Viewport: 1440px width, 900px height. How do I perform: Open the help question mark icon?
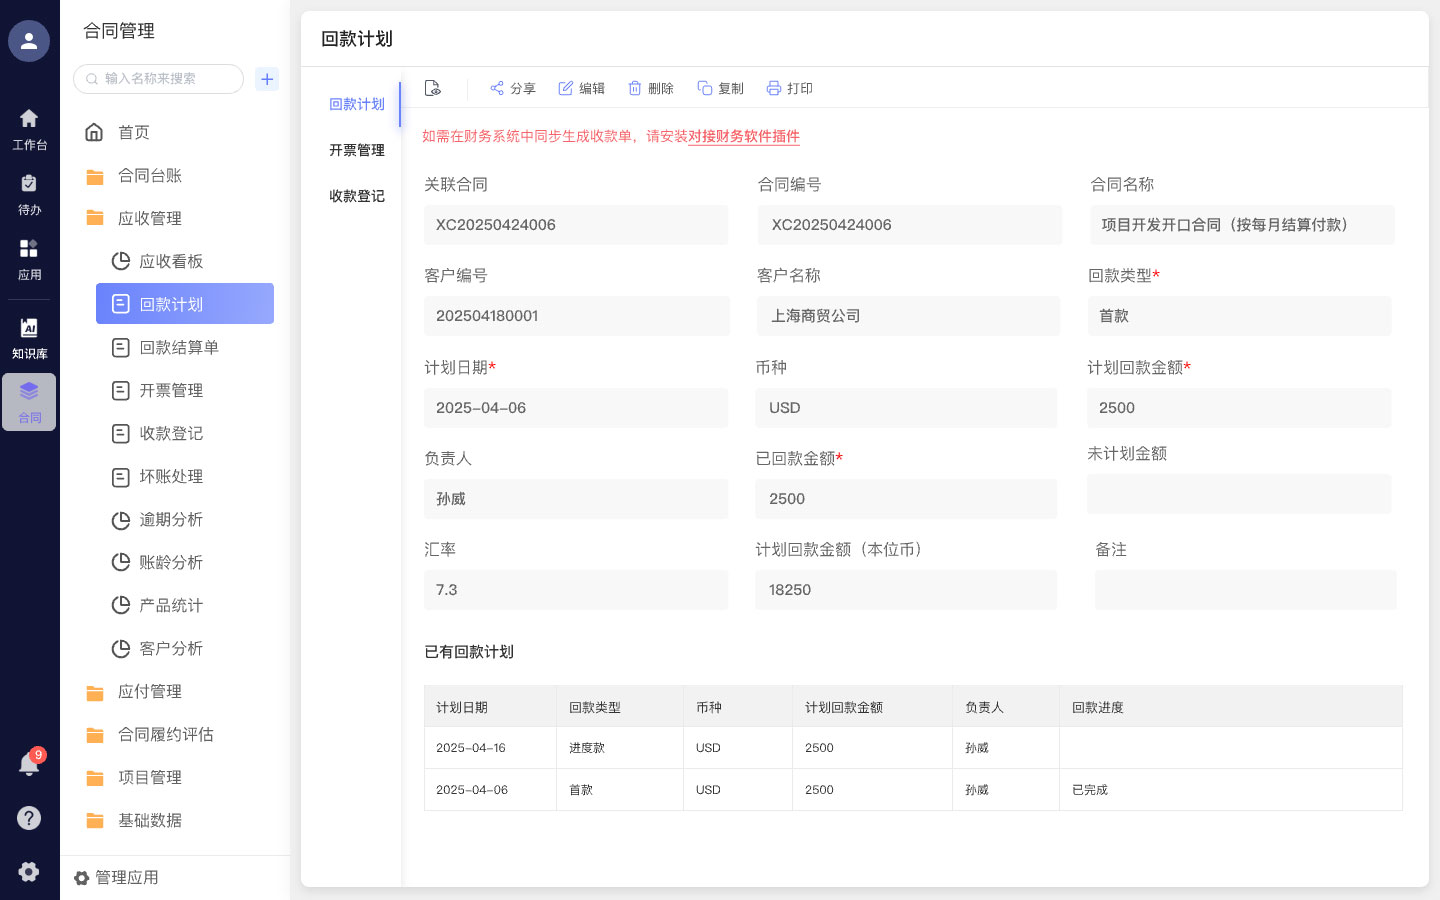[29, 818]
